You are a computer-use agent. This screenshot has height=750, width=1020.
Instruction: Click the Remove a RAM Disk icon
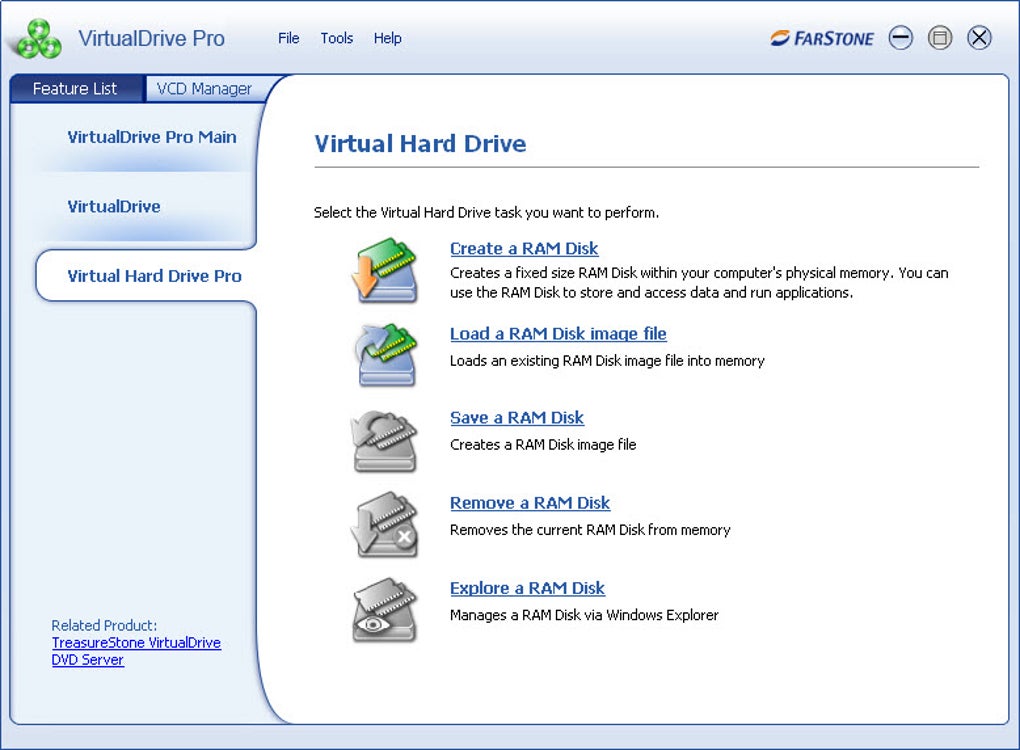click(384, 525)
